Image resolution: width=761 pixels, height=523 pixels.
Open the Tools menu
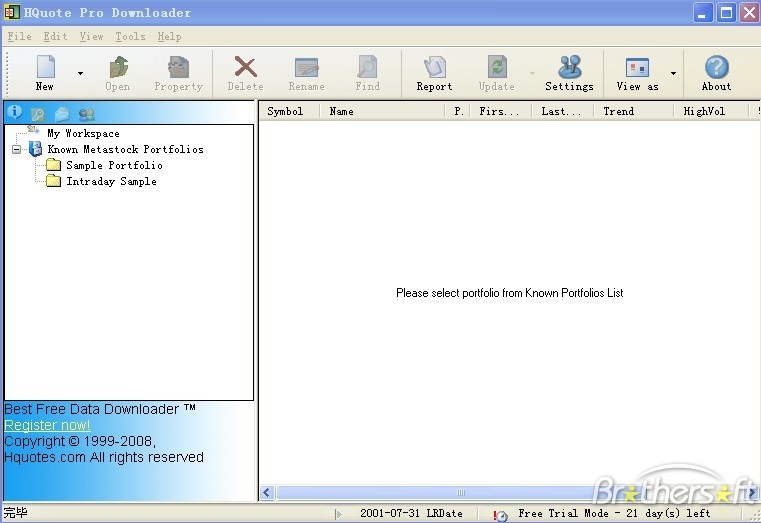(x=131, y=36)
